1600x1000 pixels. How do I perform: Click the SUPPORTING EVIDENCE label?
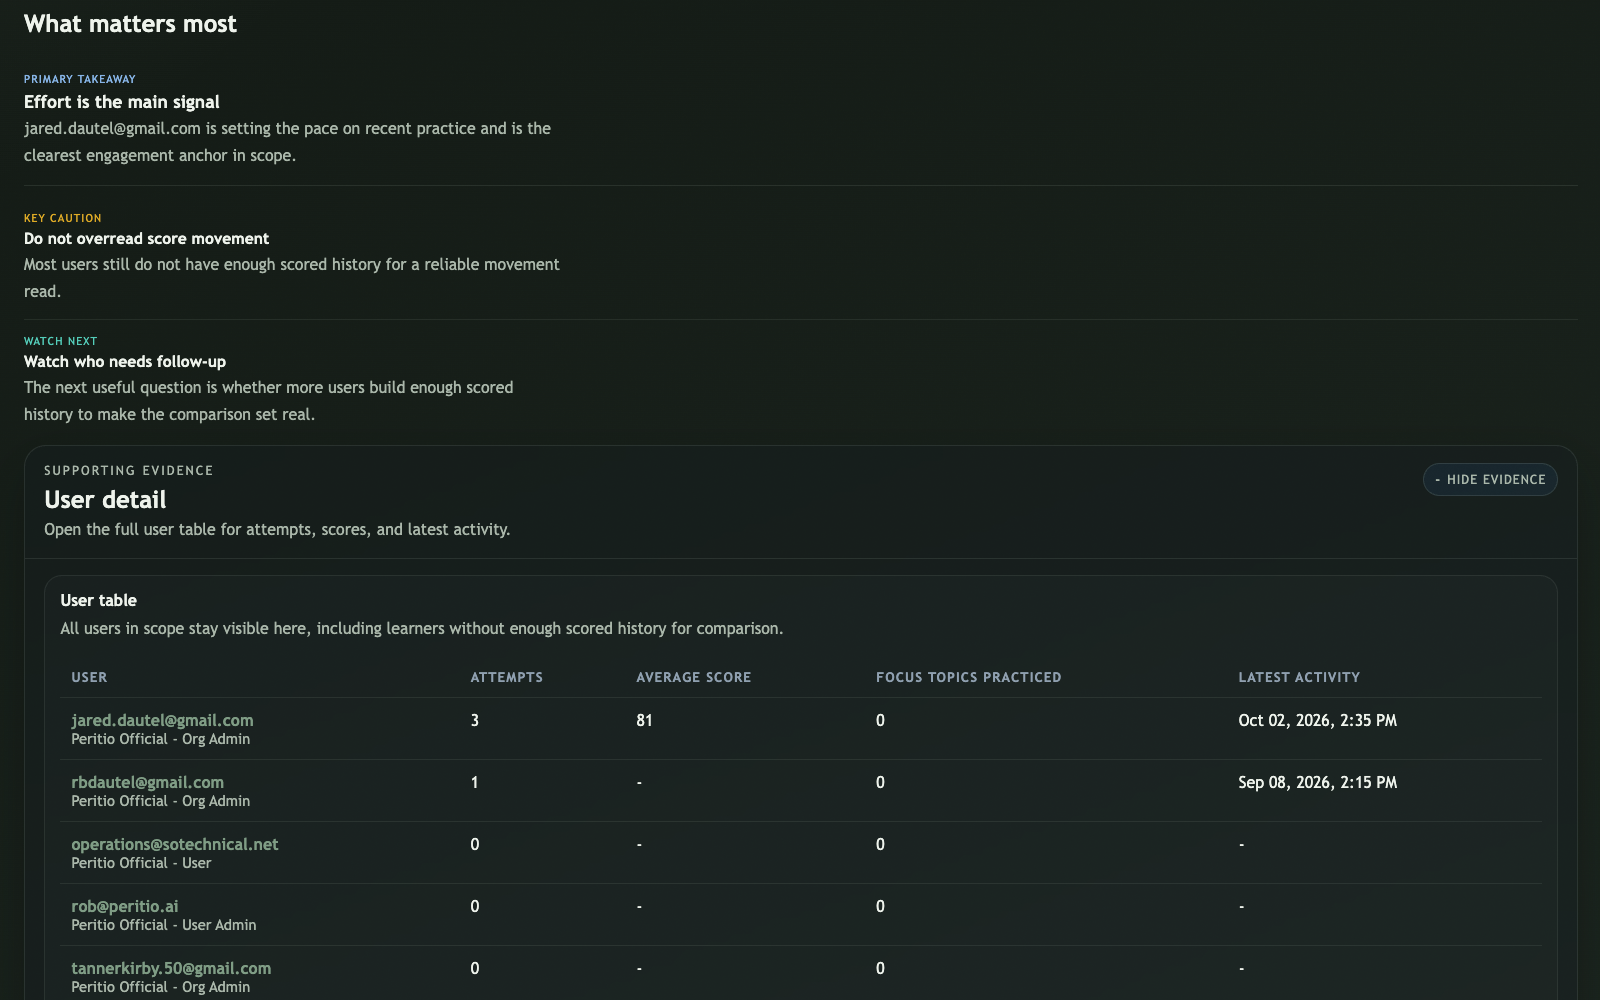tap(129, 470)
